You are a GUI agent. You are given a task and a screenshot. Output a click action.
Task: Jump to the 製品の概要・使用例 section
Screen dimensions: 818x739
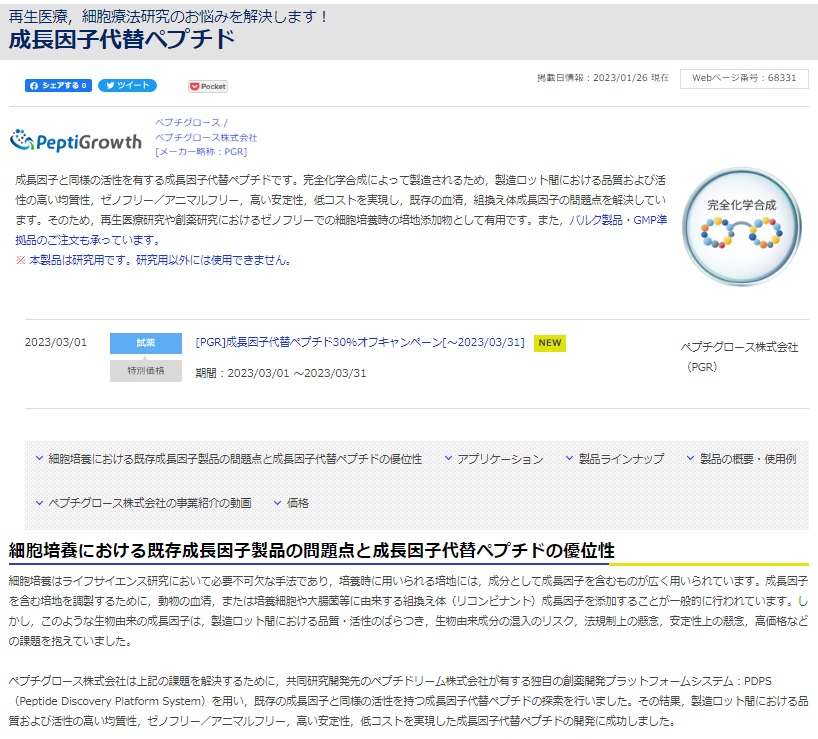pos(748,459)
